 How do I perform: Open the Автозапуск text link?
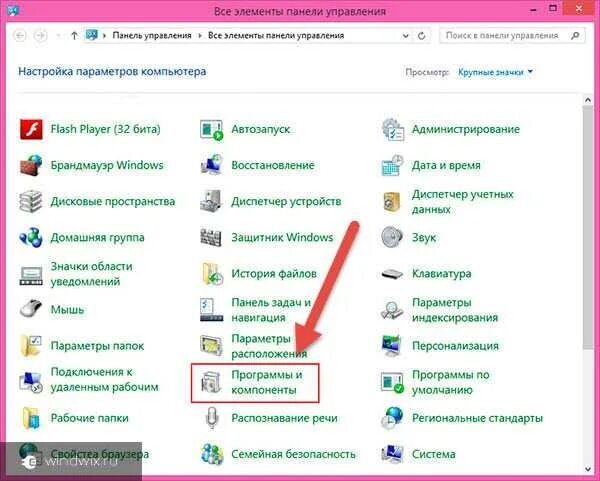[x=261, y=129]
